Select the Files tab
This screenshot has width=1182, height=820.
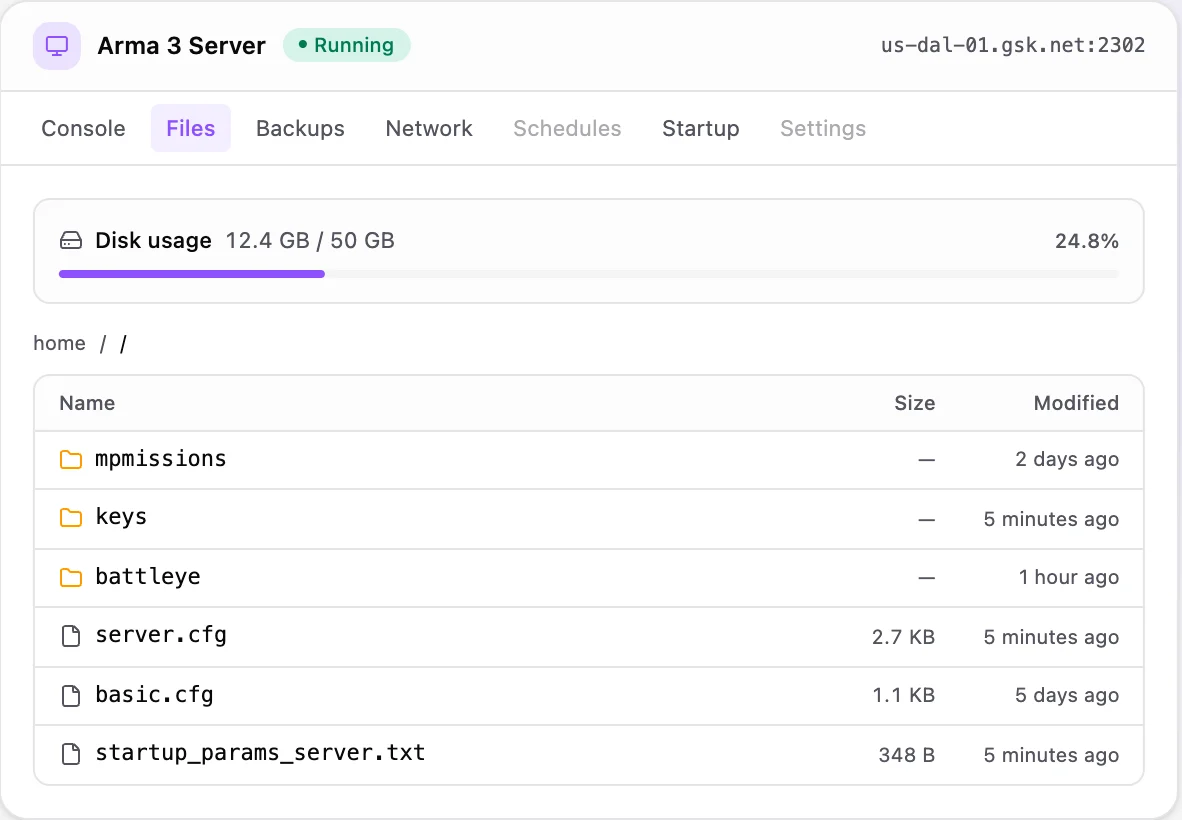pos(191,128)
